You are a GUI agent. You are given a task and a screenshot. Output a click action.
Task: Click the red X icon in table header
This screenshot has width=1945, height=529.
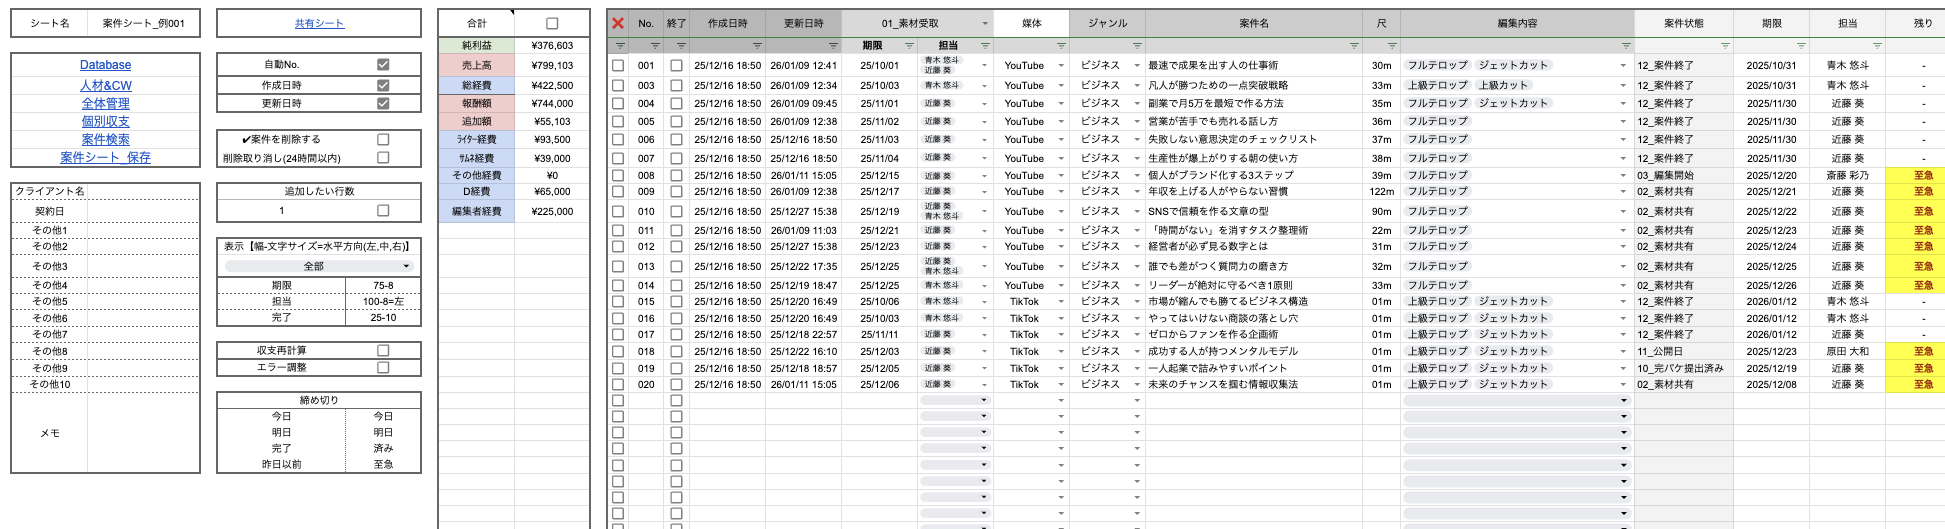[618, 23]
